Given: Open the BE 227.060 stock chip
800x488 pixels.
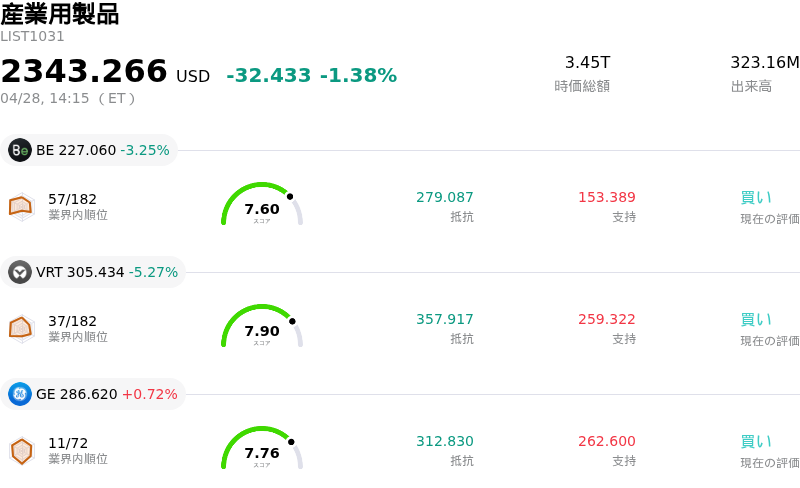Looking at the screenshot, I should pyautogui.click(x=90, y=151).
